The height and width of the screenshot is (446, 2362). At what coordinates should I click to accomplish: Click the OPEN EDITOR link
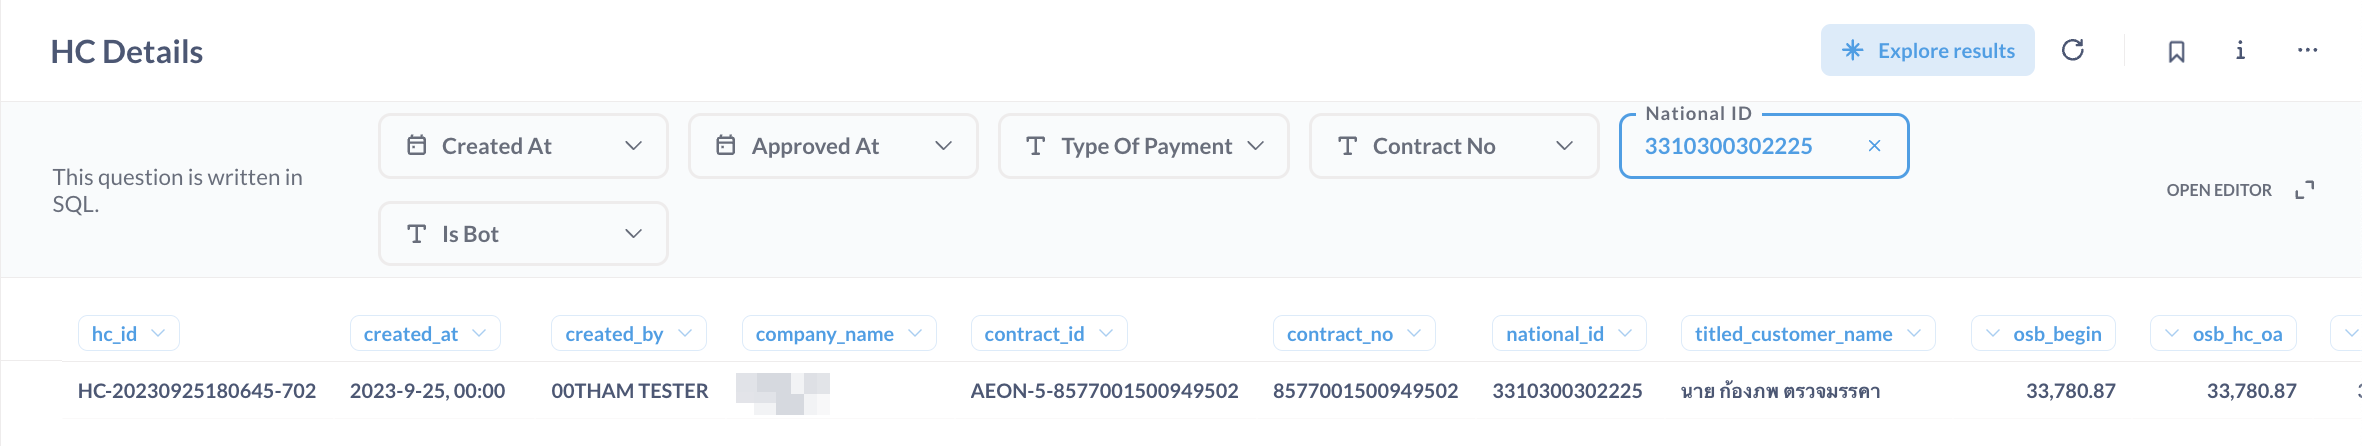[x=2218, y=190]
